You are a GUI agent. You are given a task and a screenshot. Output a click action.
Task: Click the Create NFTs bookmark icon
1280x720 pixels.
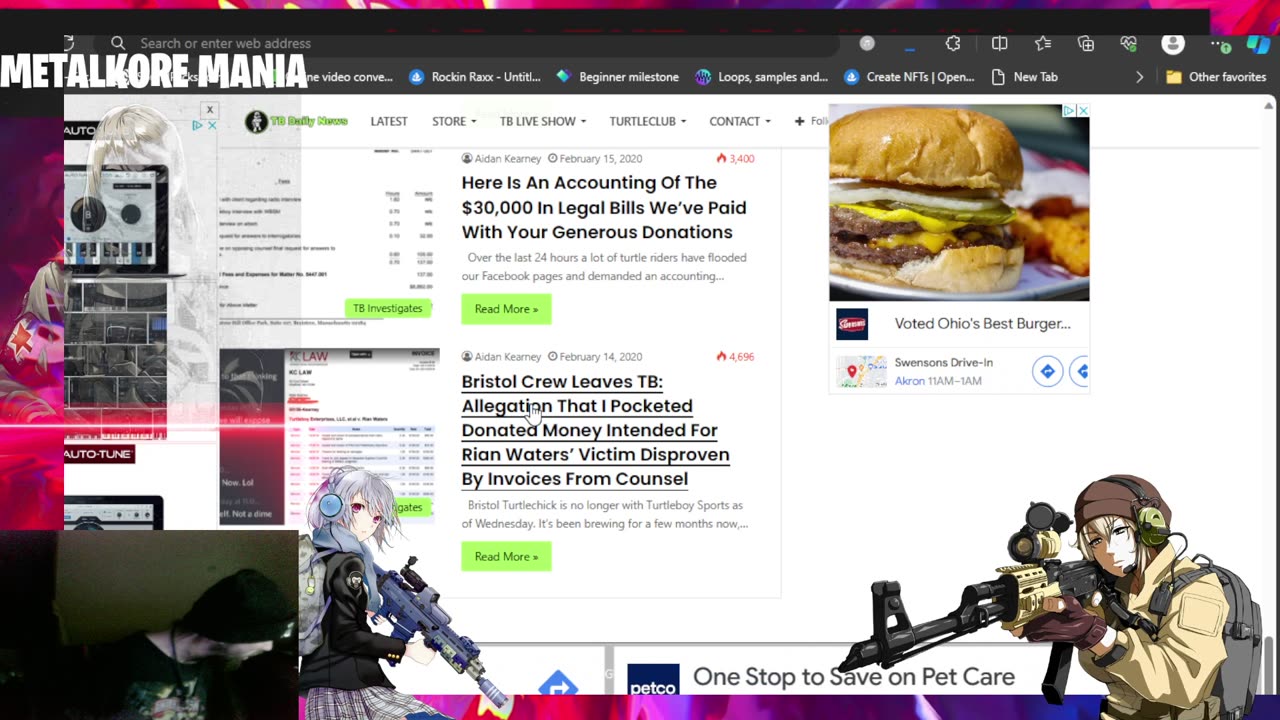click(x=852, y=77)
